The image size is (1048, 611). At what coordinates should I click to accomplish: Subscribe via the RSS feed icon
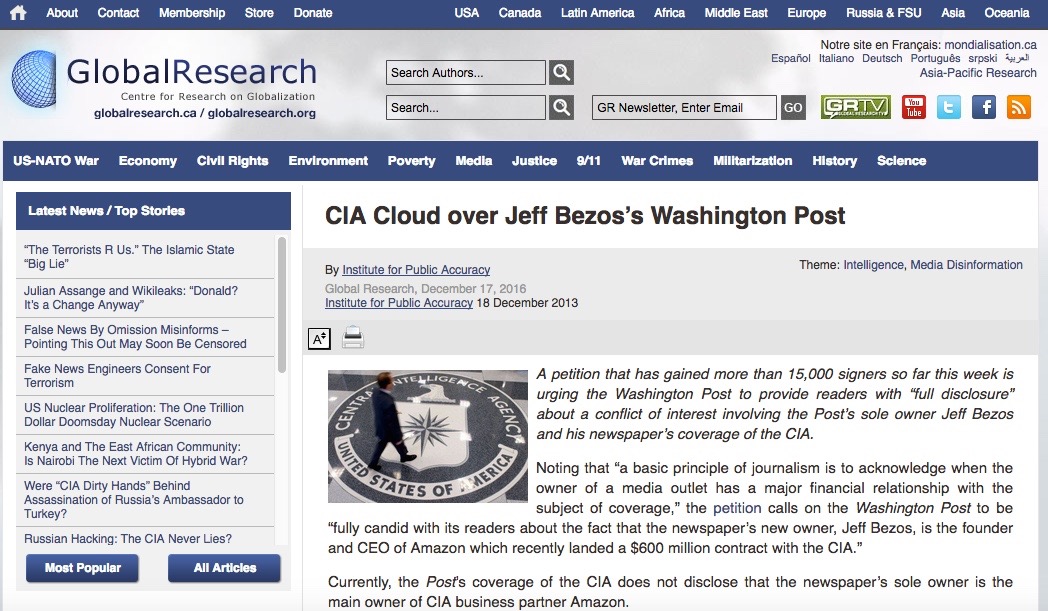[x=1019, y=107]
